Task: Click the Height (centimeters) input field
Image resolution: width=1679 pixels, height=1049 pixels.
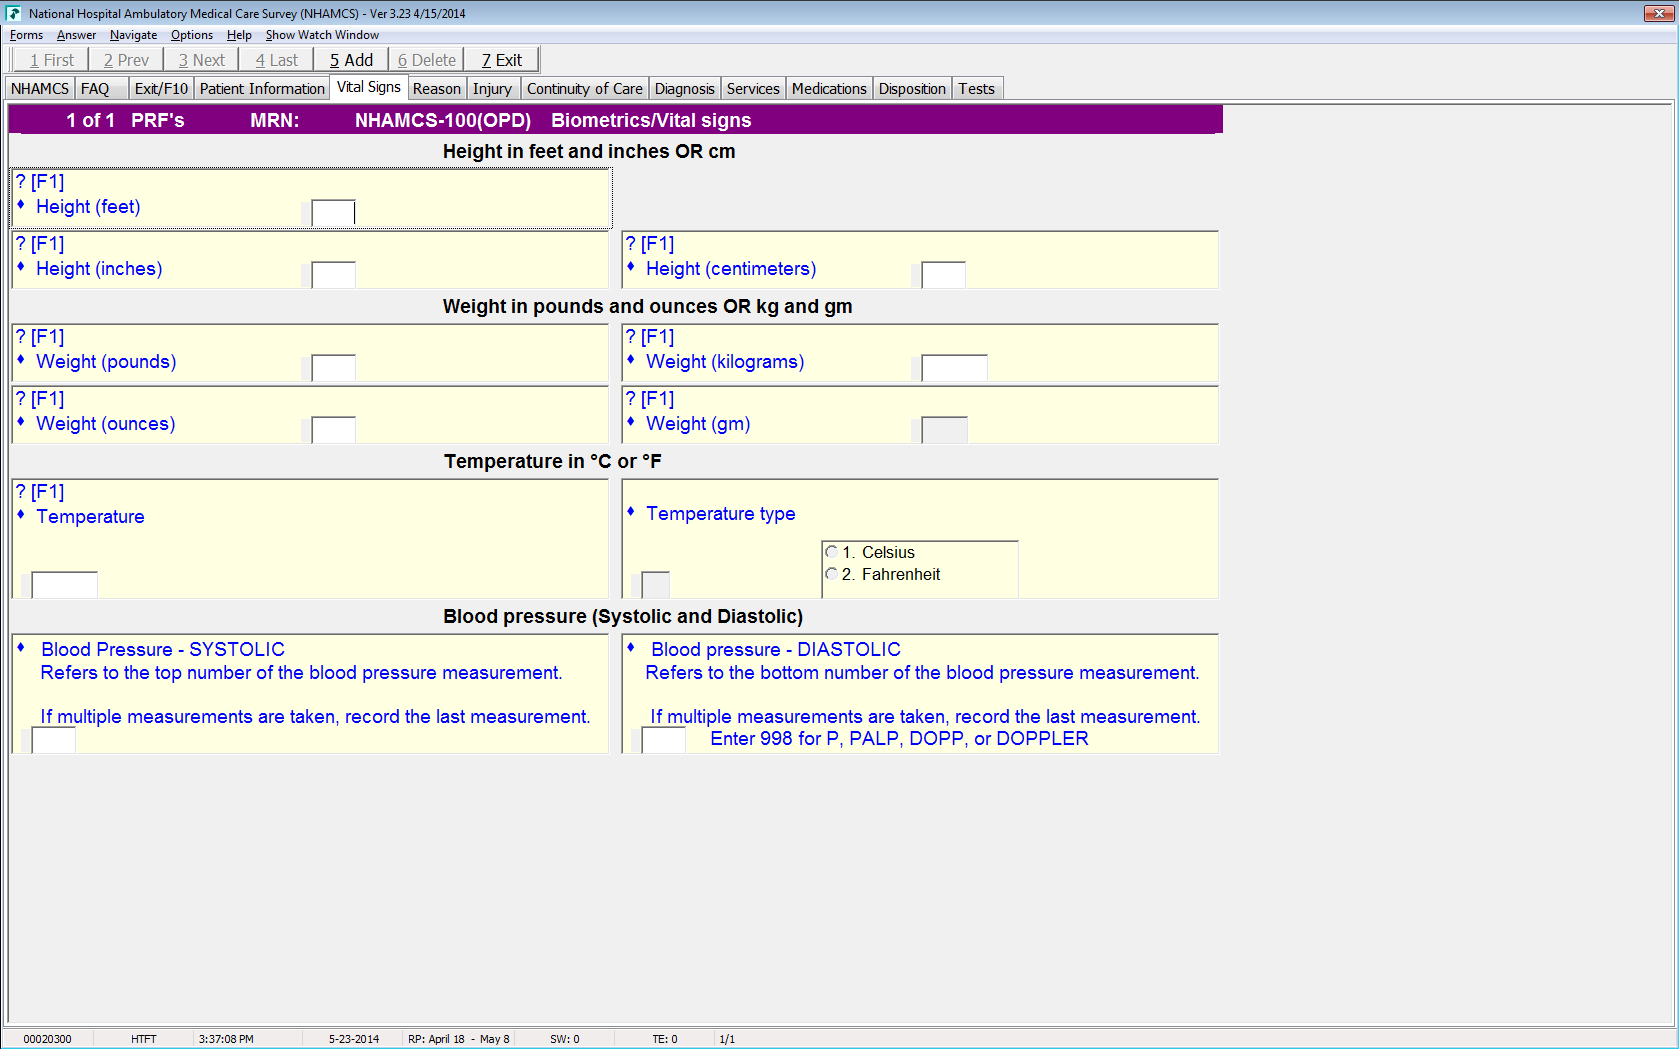Action: coord(943,275)
